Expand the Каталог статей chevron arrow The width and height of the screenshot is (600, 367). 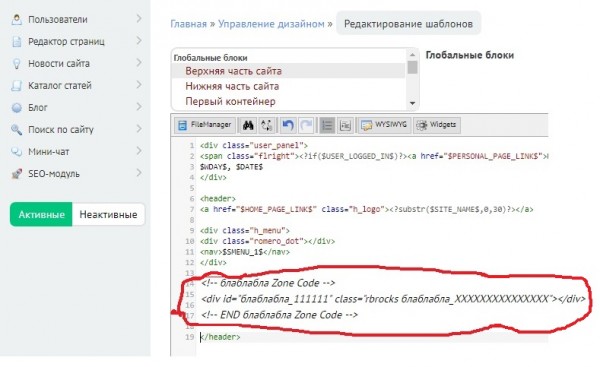click(139, 85)
